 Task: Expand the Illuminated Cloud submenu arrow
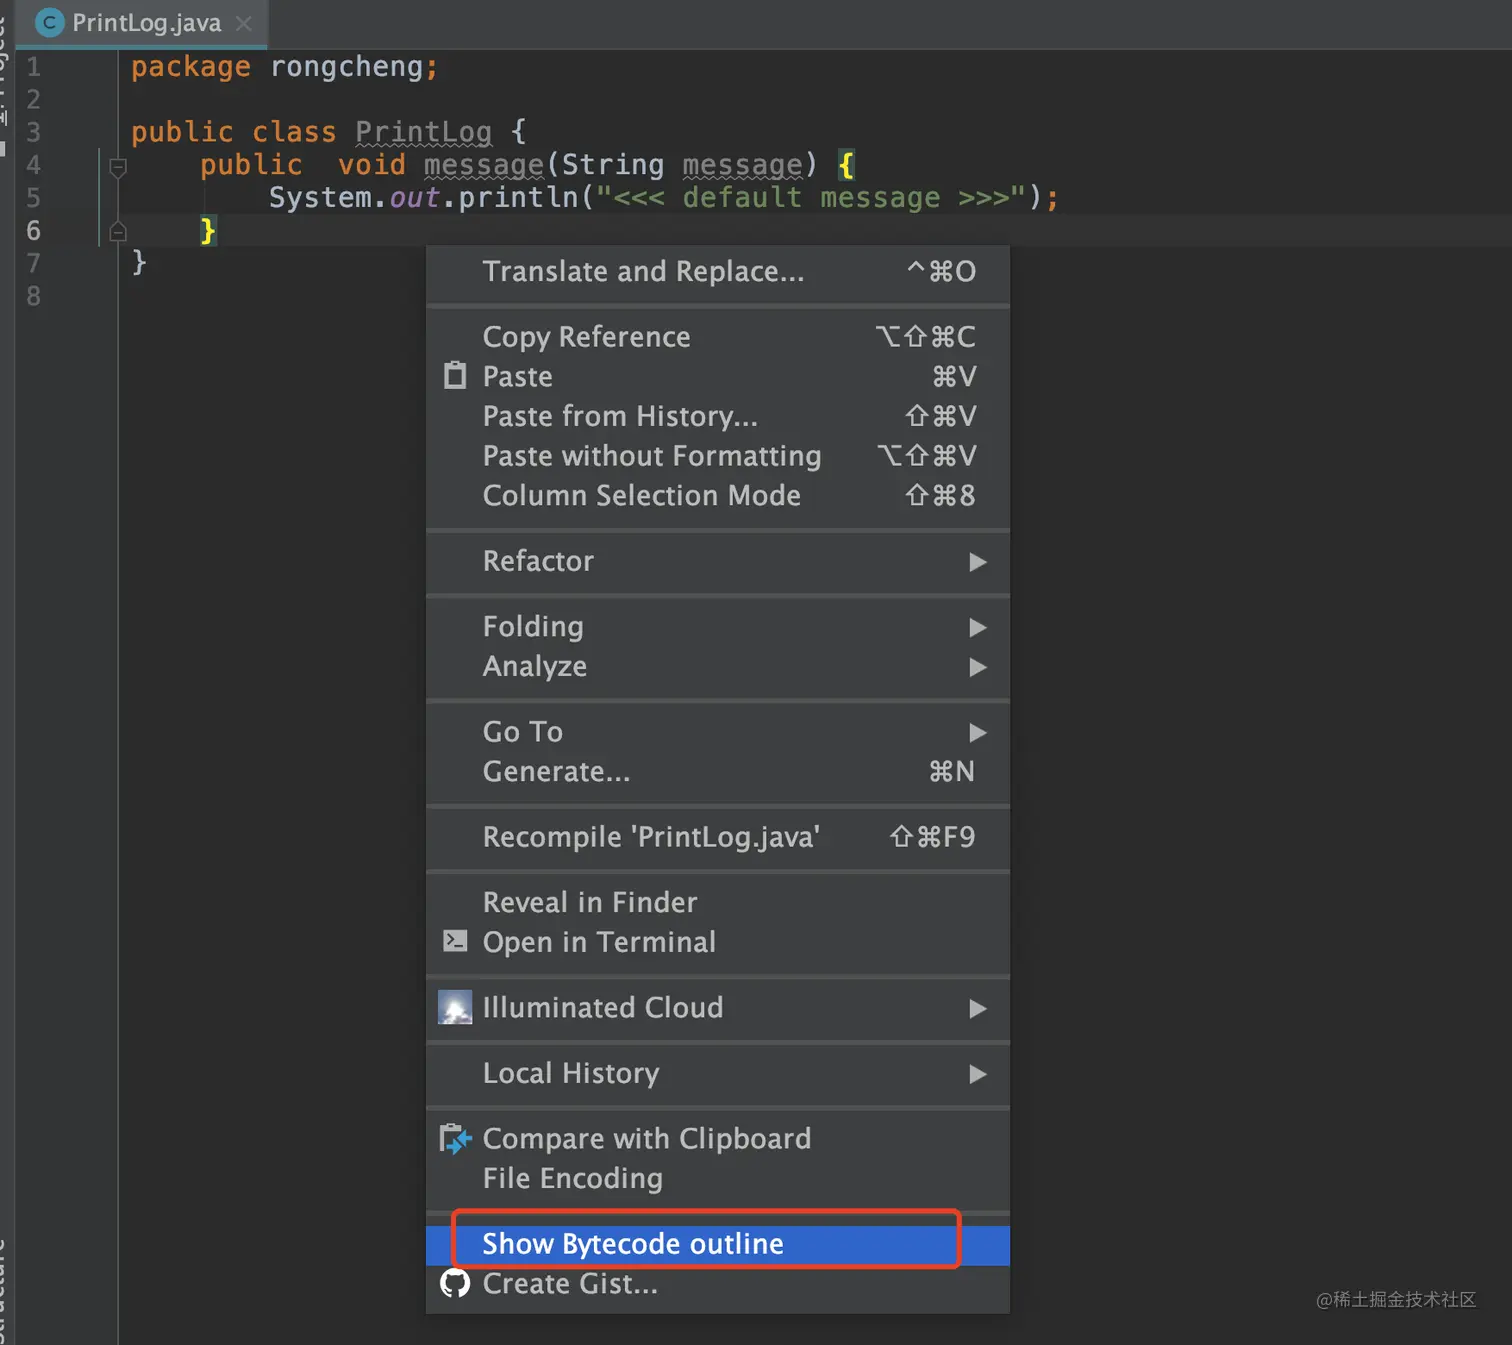pos(977,1008)
